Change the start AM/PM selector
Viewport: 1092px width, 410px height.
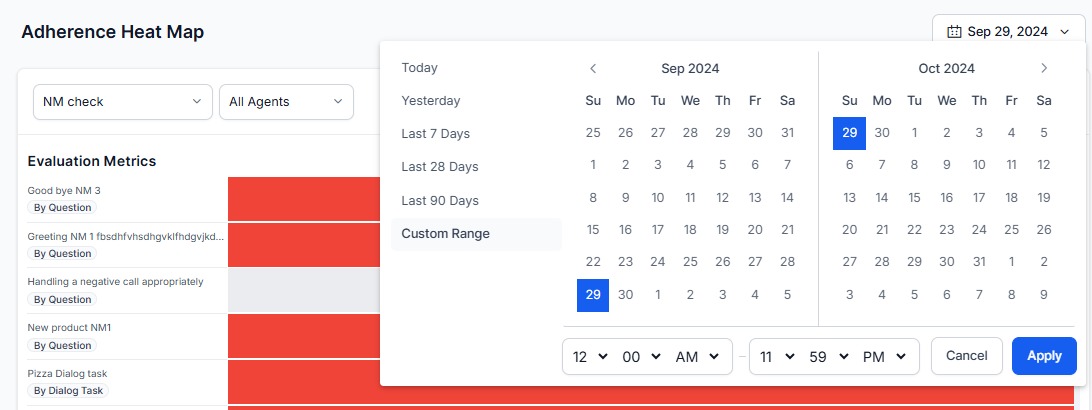[697, 356]
